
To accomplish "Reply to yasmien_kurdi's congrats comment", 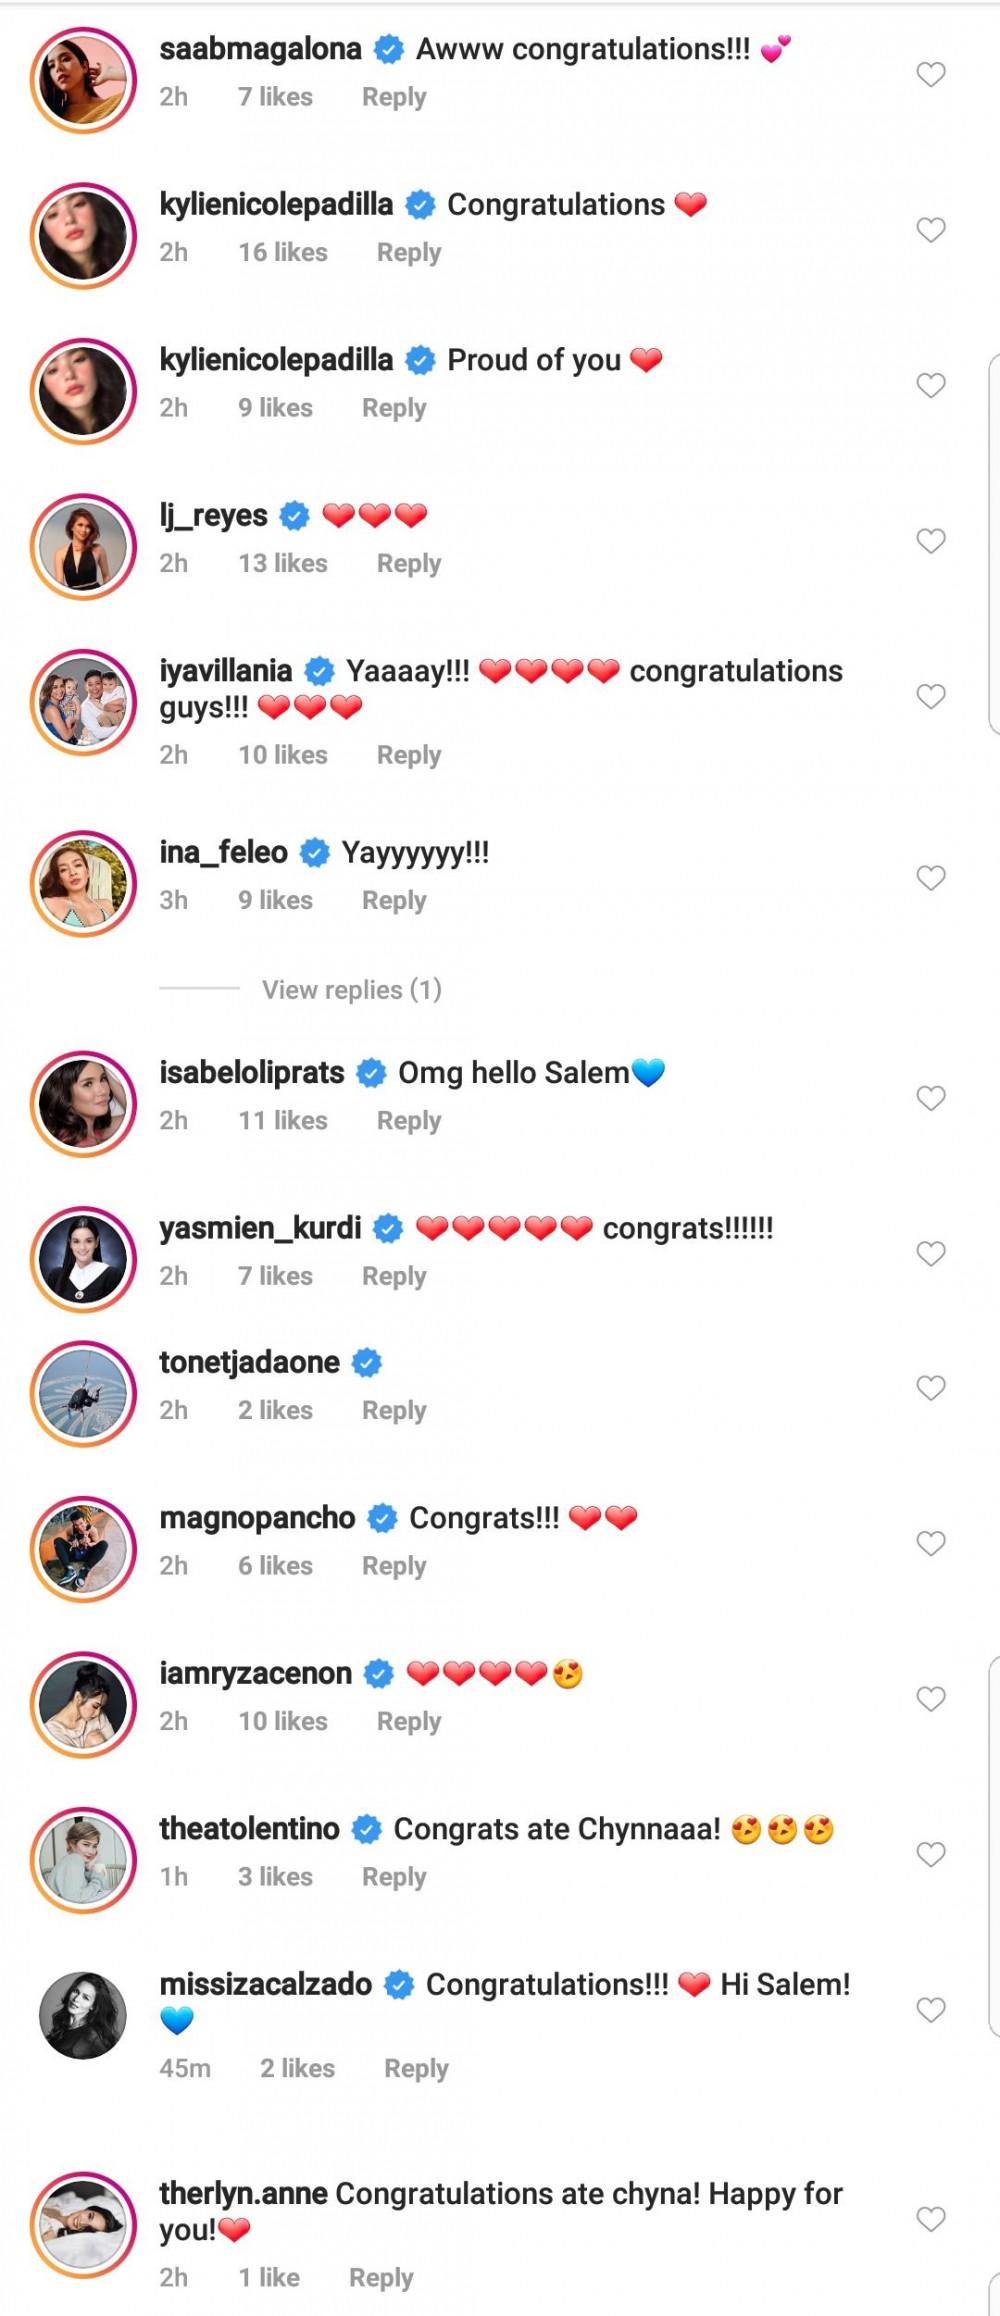I will coord(394,1277).
